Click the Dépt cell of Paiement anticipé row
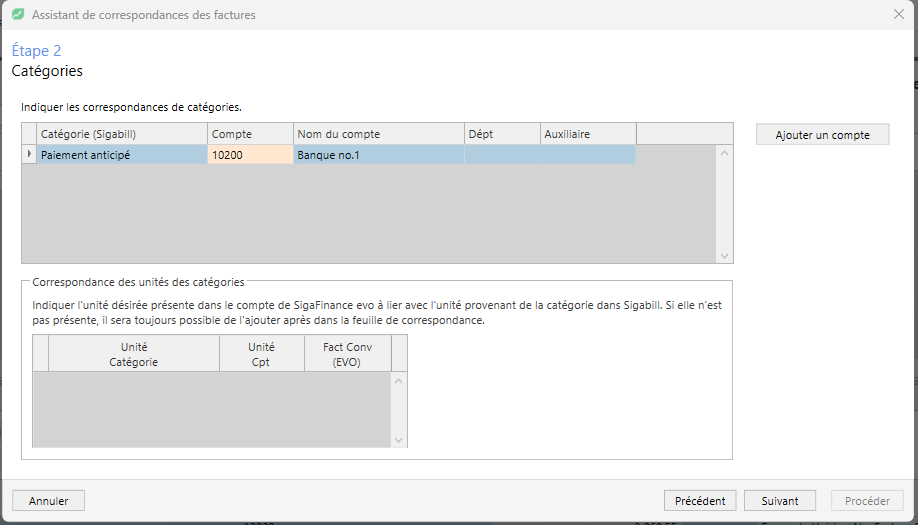 [502, 155]
